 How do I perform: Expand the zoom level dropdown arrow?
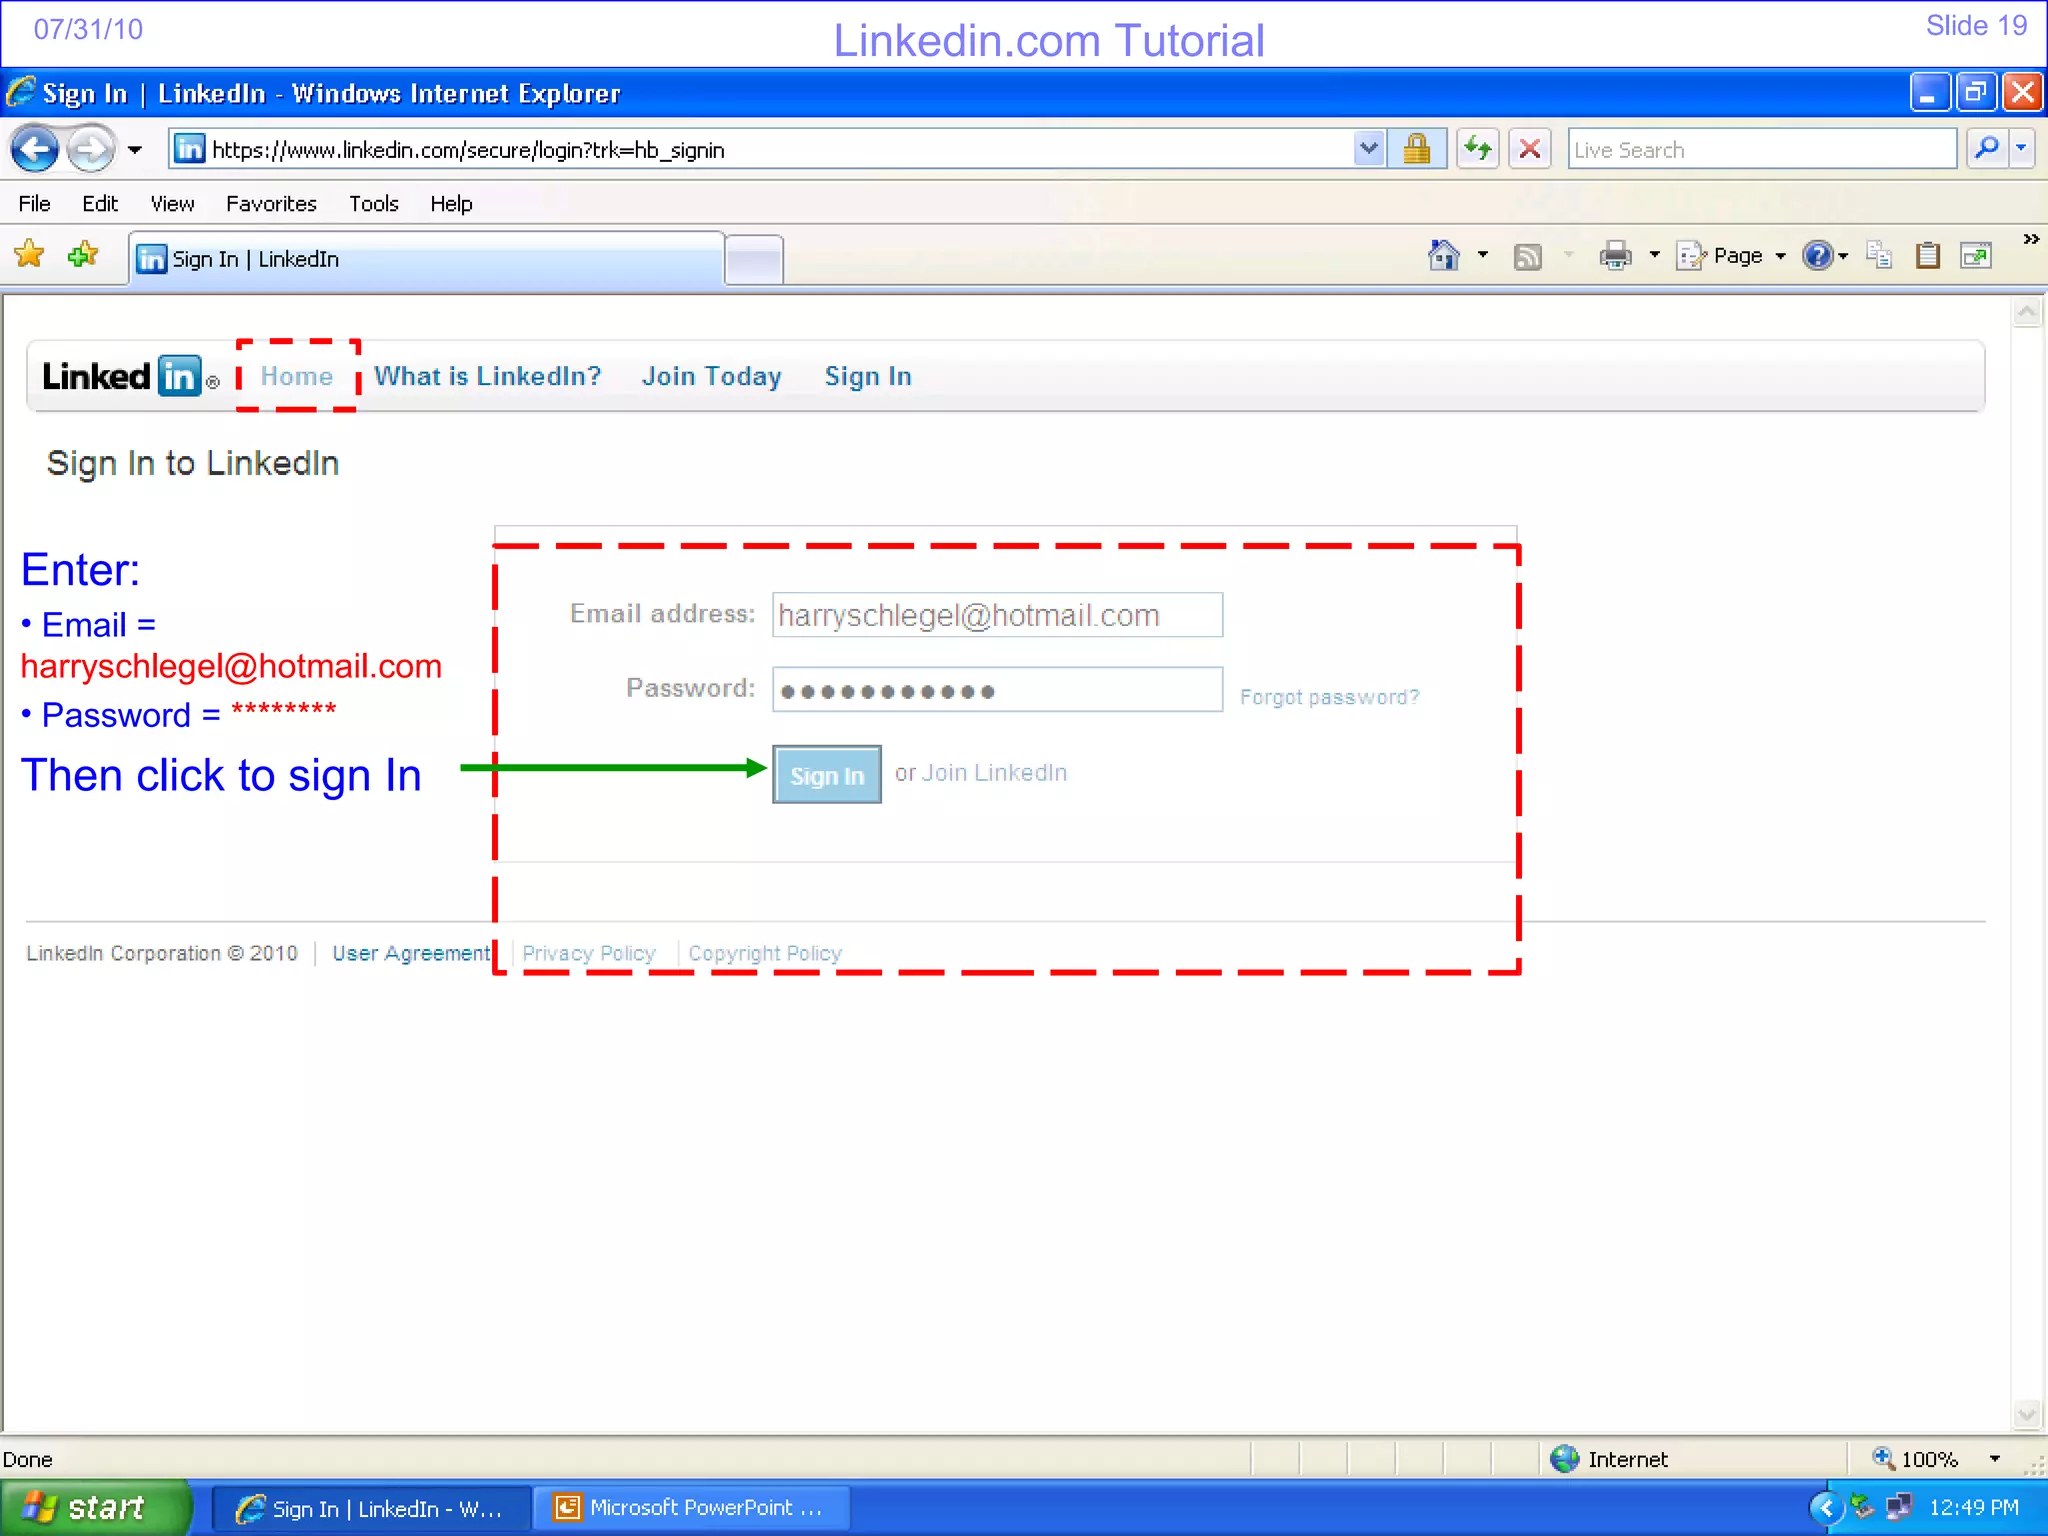click(1995, 1459)
